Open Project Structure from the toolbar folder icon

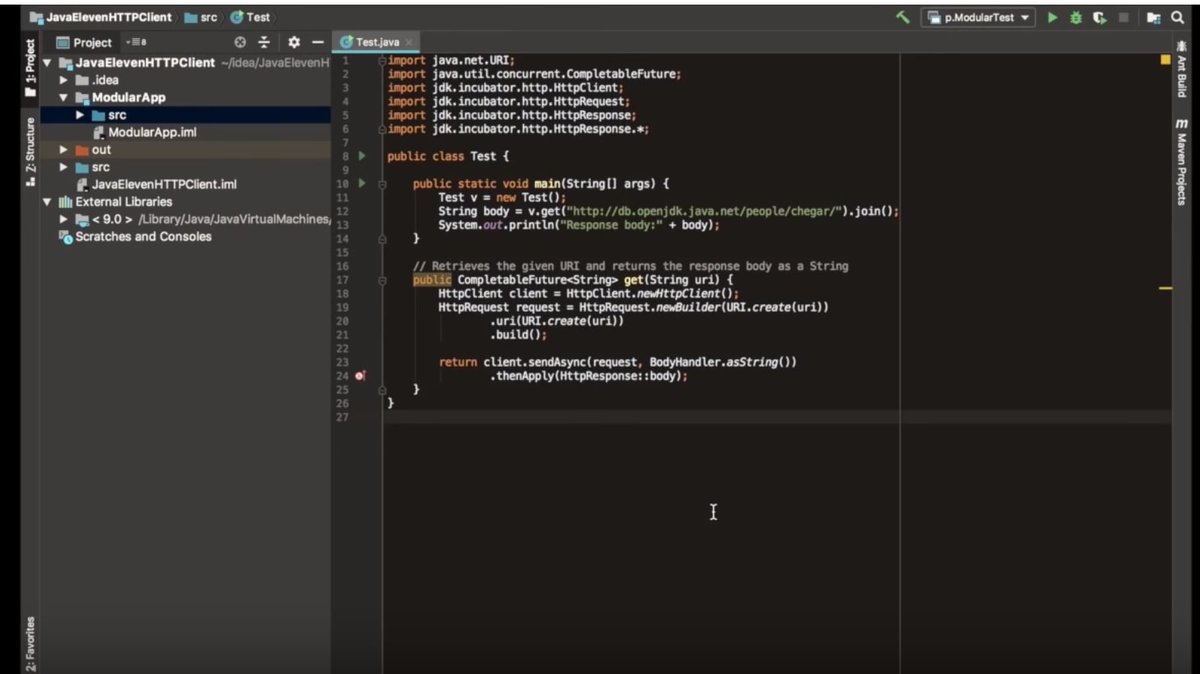[x=1153, y=18]
